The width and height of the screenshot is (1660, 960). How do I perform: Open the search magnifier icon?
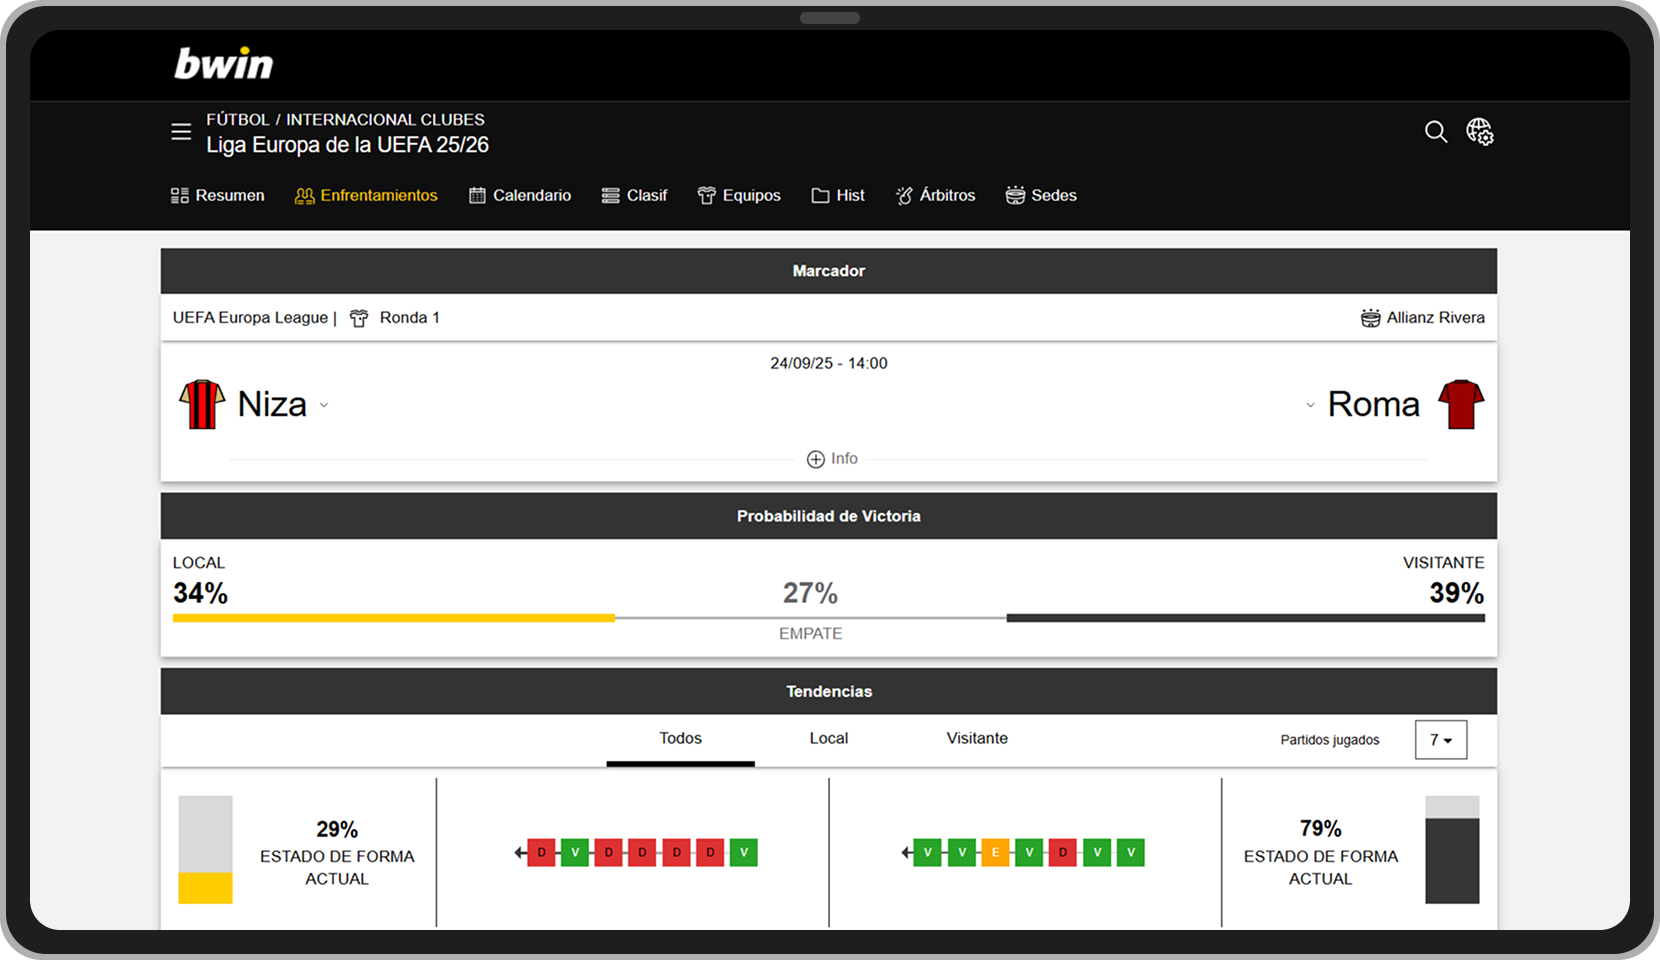[x=1436, y=131]
